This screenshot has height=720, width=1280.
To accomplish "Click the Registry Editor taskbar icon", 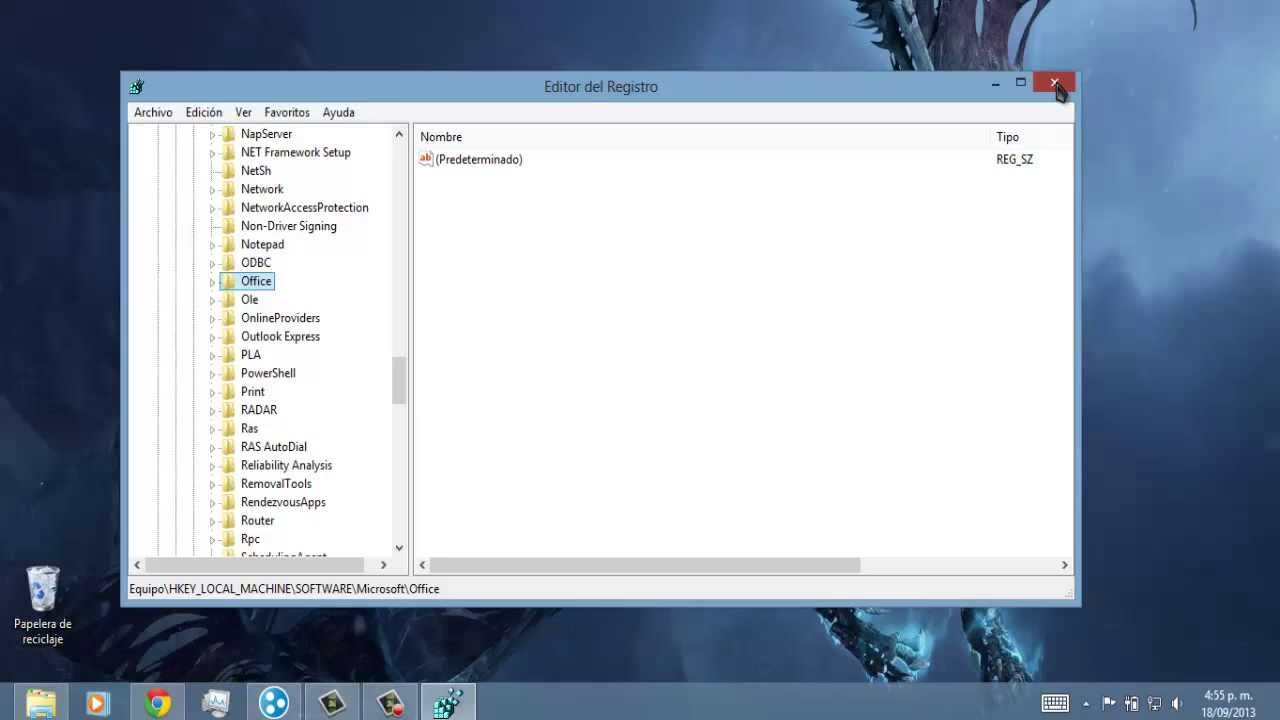I will [447, 703].
